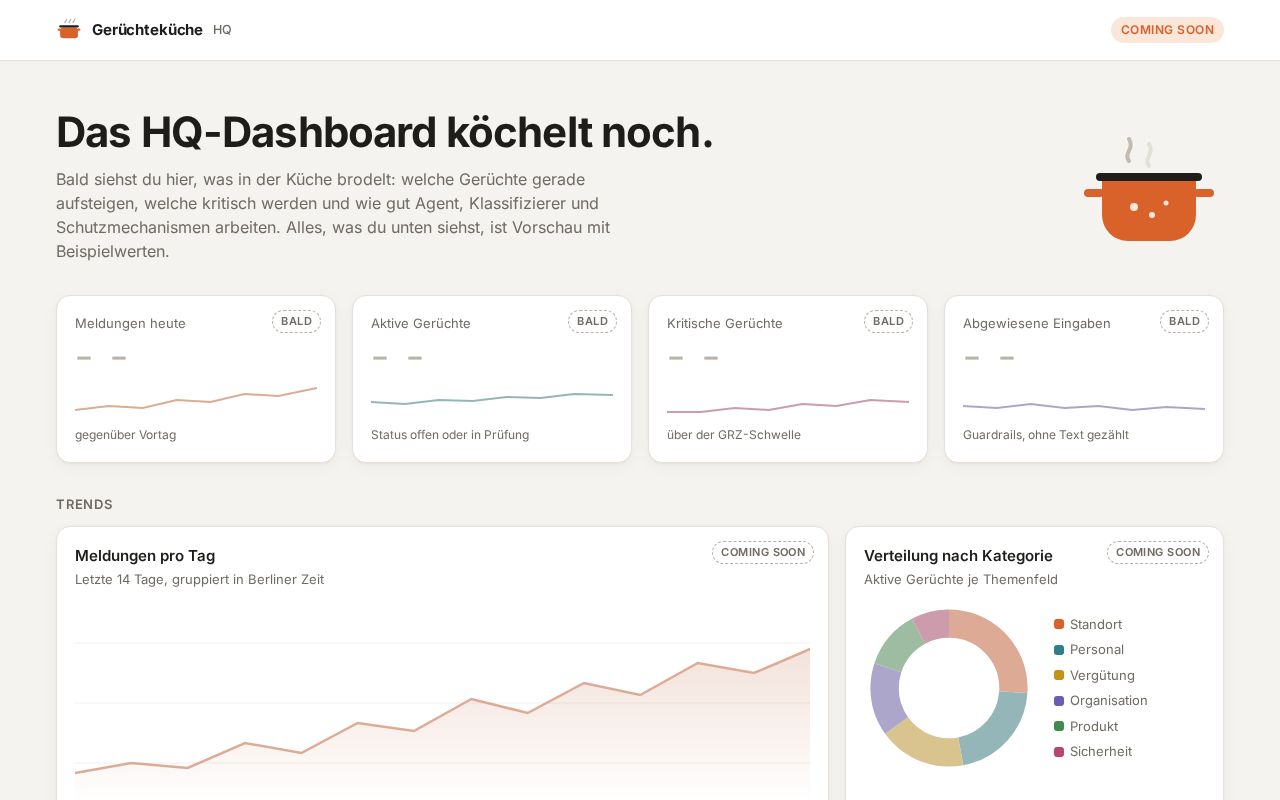Open the Gerüchteküche brand name link
1280x800 pixels.
(x=147, y=30)
